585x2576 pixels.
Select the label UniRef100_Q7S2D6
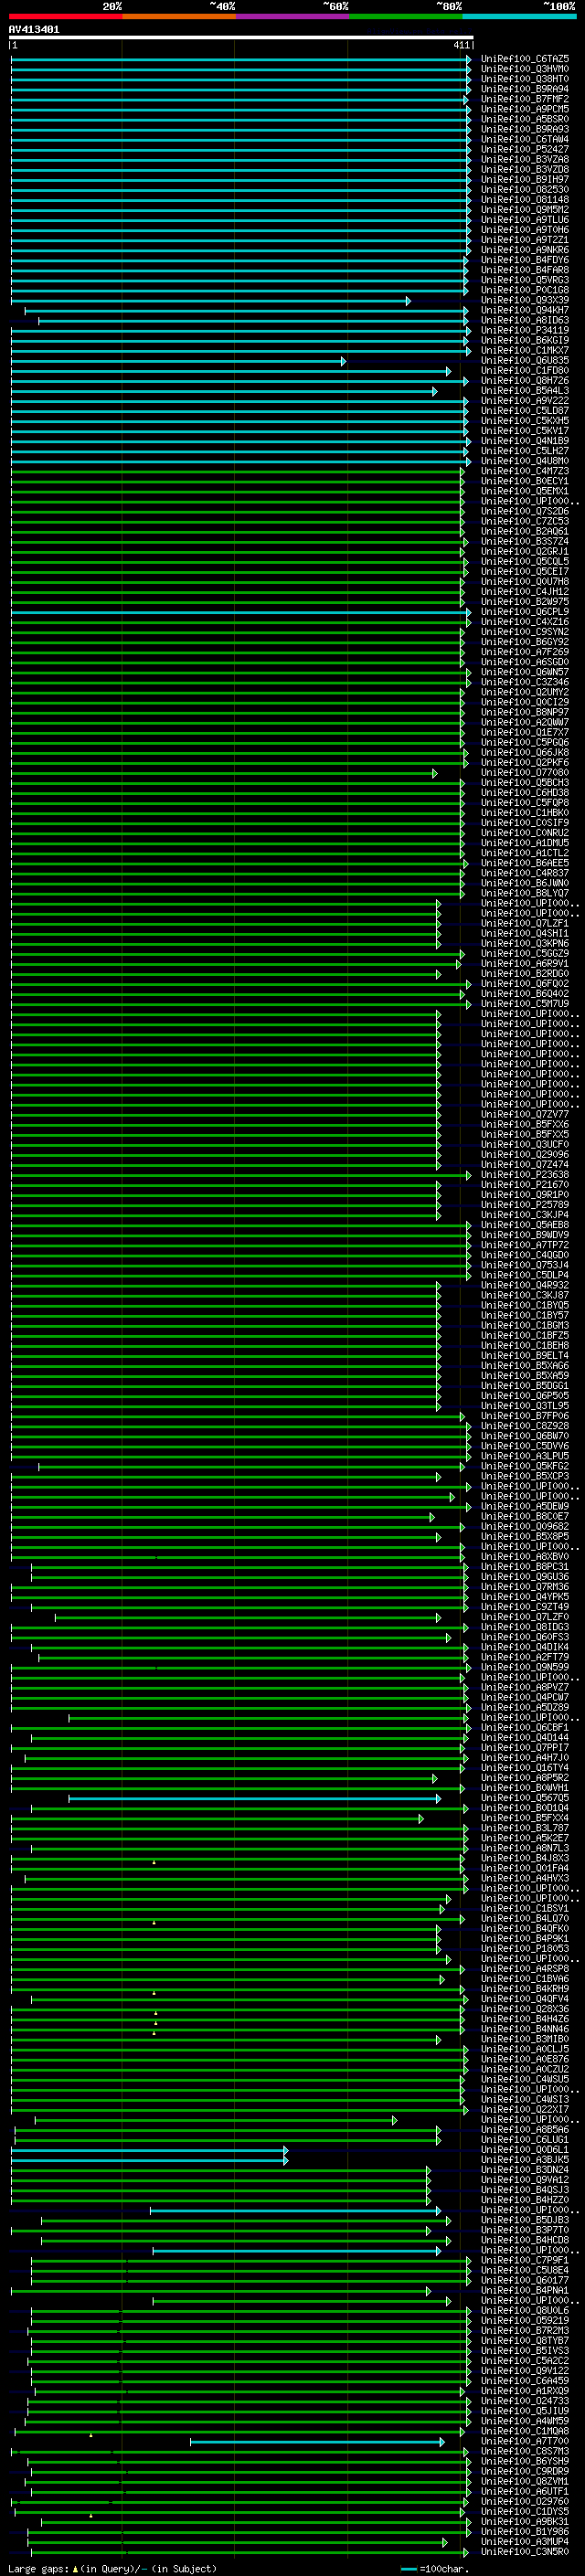click(525, 511)
